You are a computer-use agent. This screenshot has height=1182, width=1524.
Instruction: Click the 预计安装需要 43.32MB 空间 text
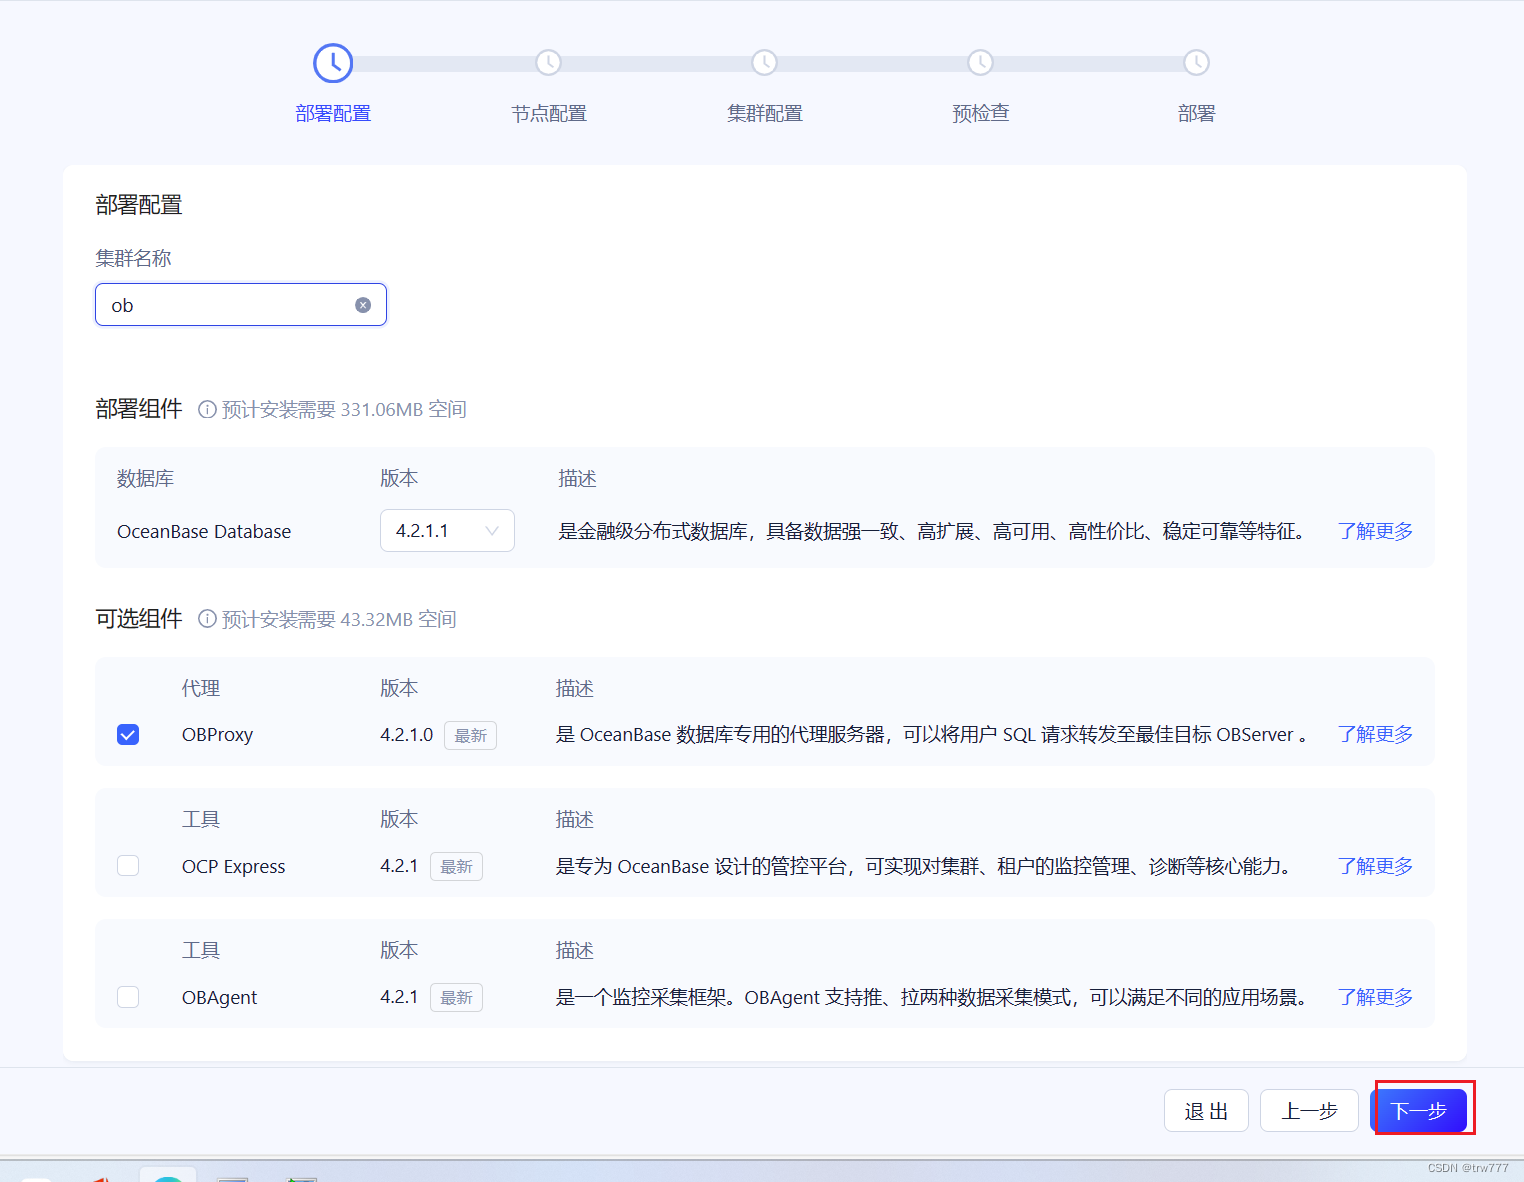(x=339, y=619)
